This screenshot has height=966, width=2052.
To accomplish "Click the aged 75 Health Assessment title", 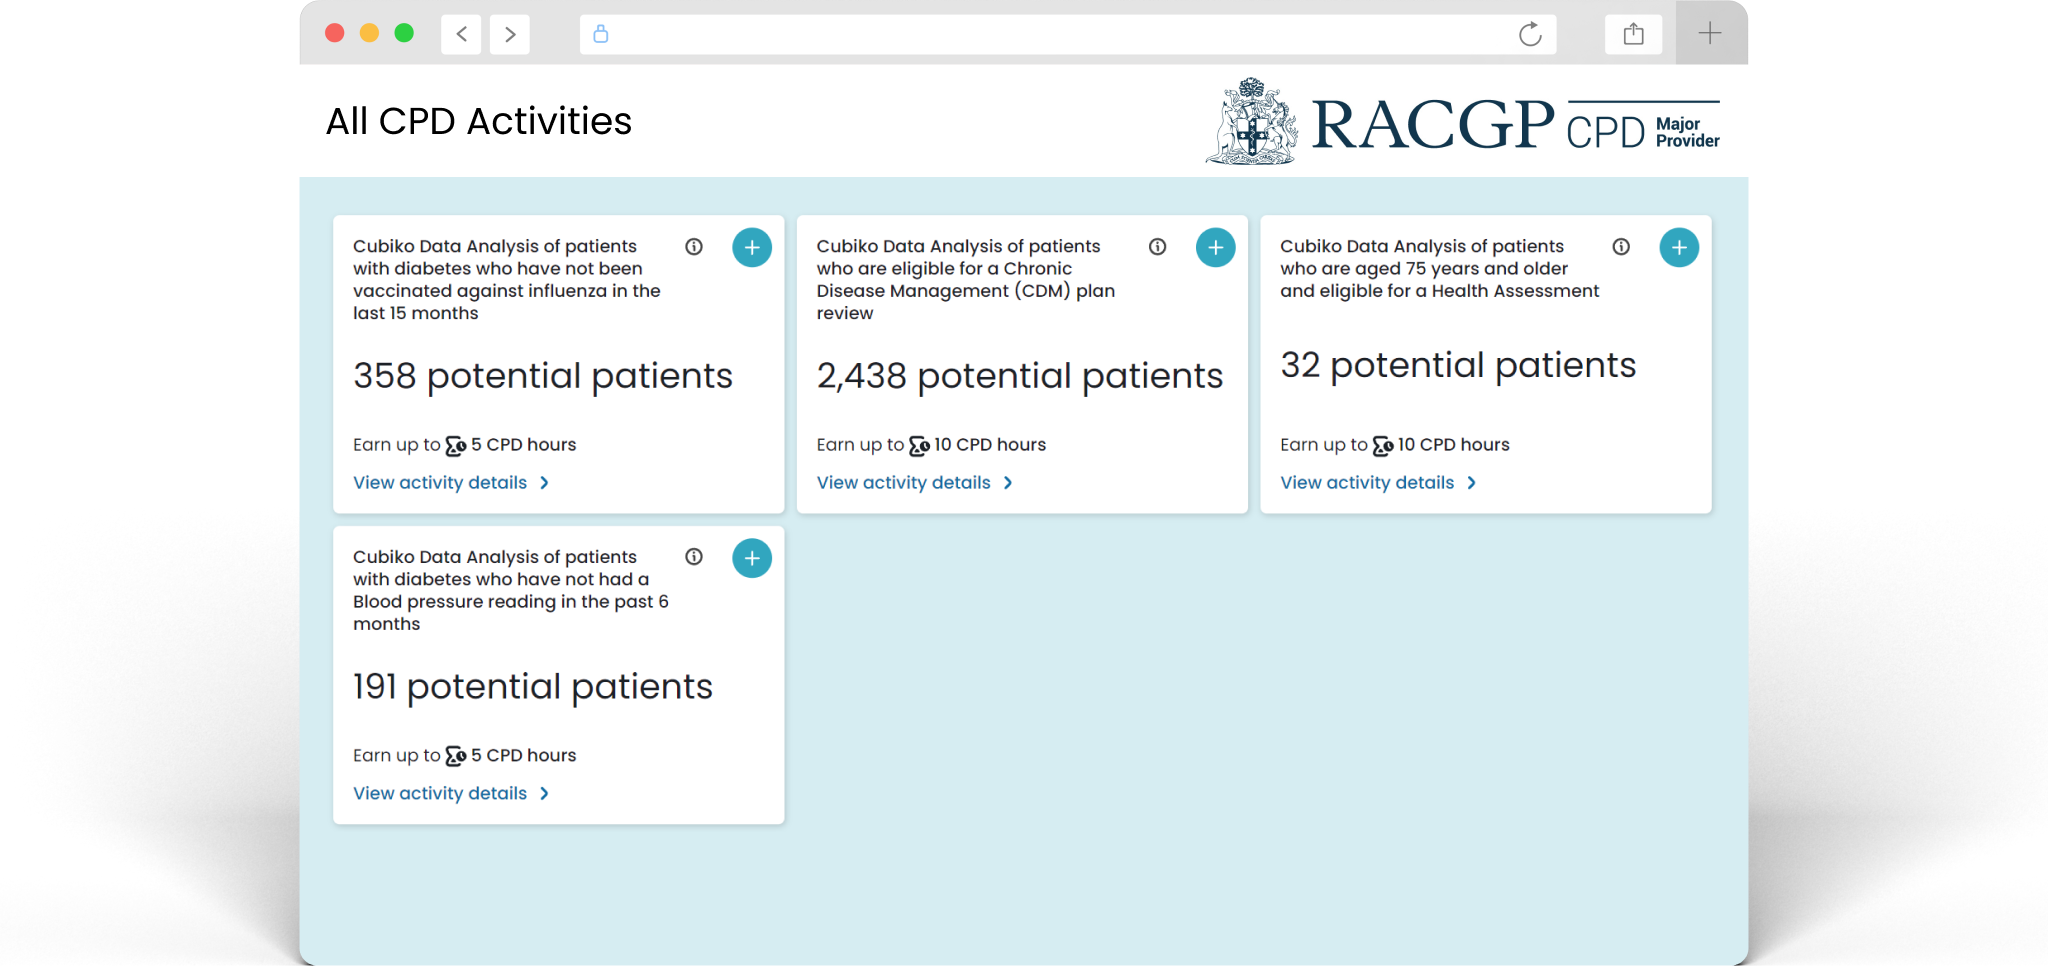I will coord(1440,268).
